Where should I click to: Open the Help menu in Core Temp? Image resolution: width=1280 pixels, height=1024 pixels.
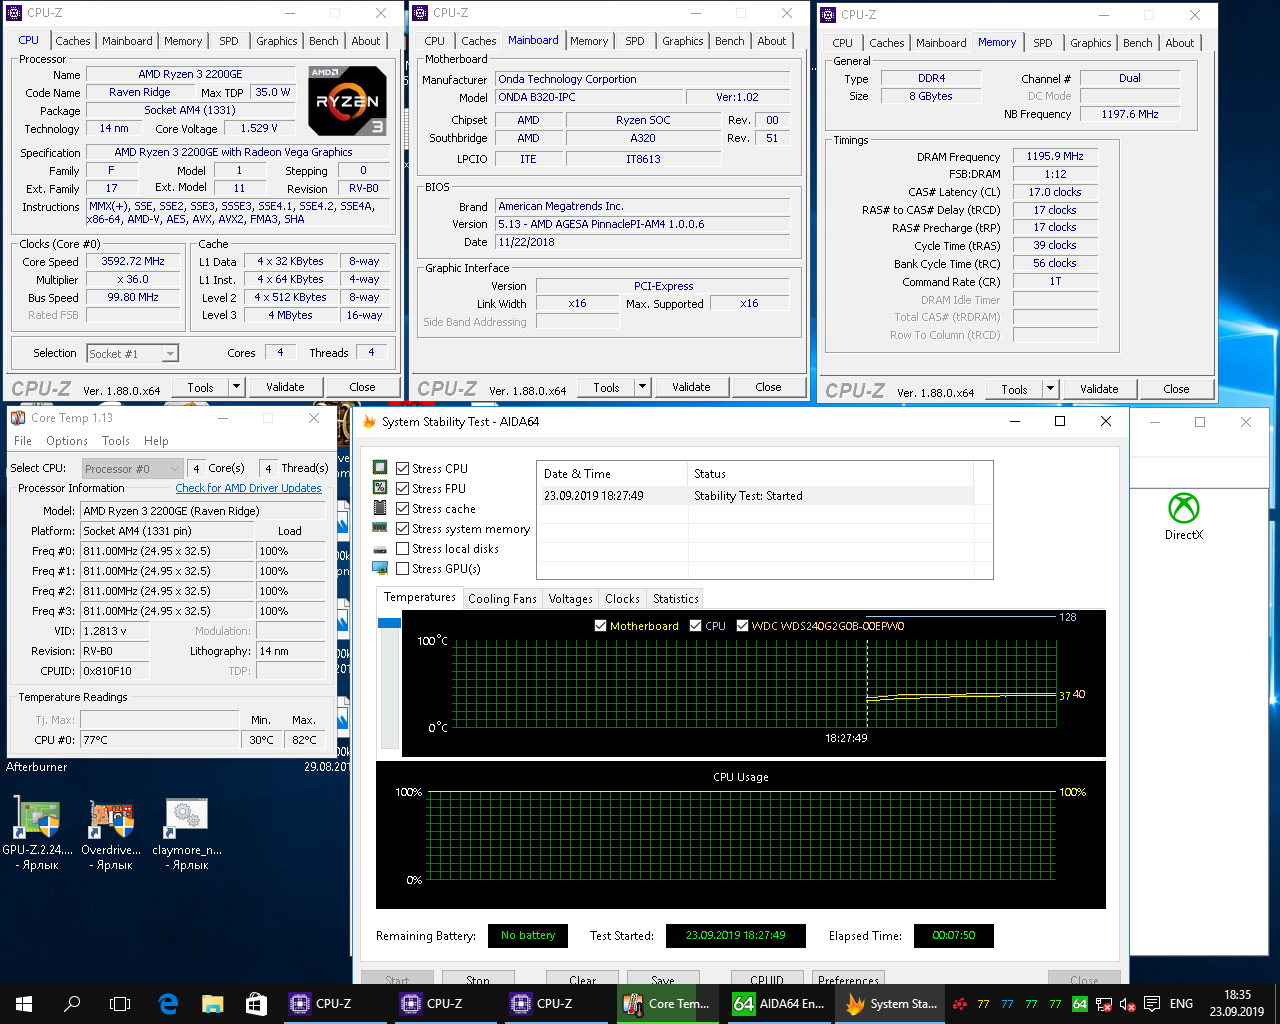click(156, 441)
